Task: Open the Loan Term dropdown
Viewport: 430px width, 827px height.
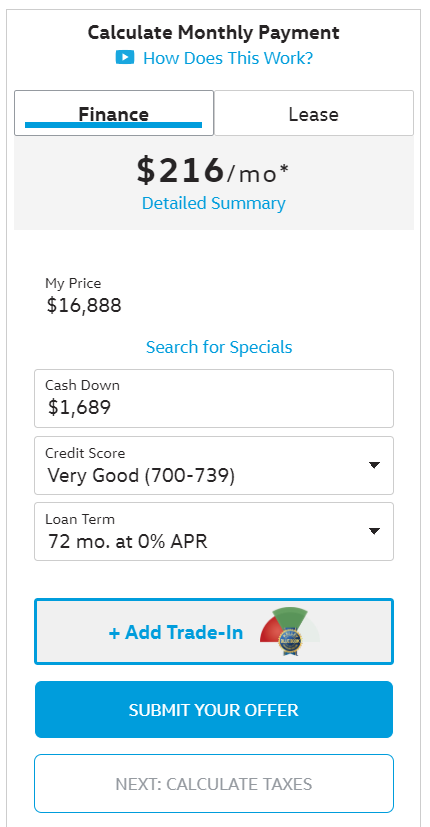Action: pyautogui.click(x=214, y=531)
